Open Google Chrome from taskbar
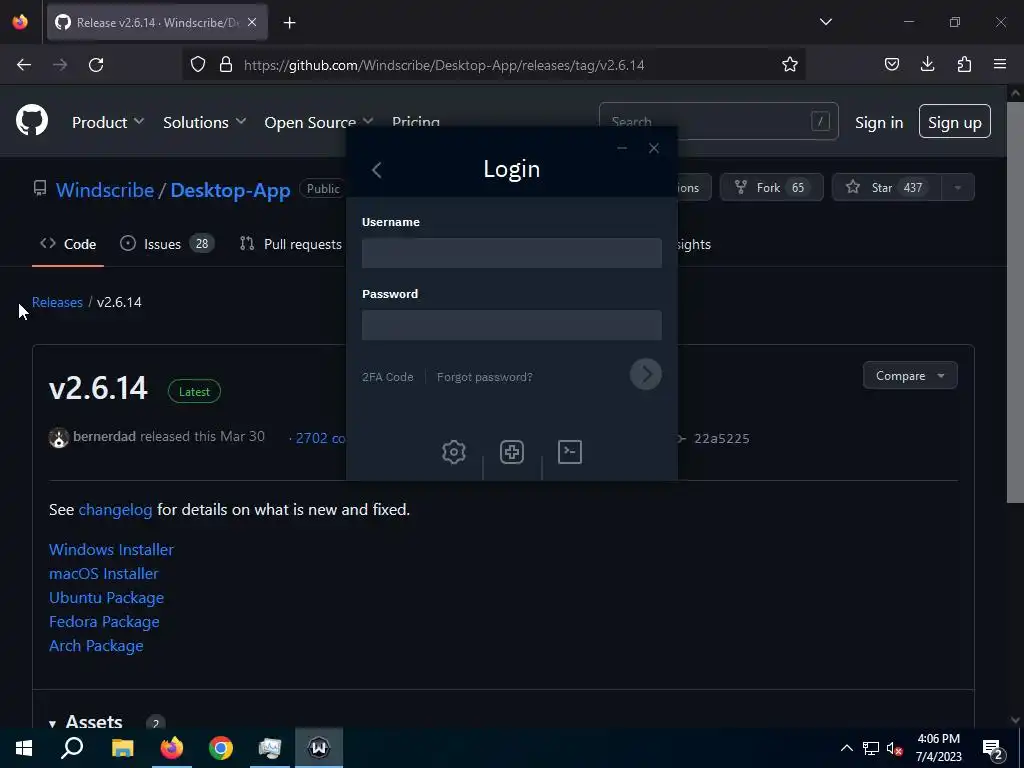 [221, 748]
